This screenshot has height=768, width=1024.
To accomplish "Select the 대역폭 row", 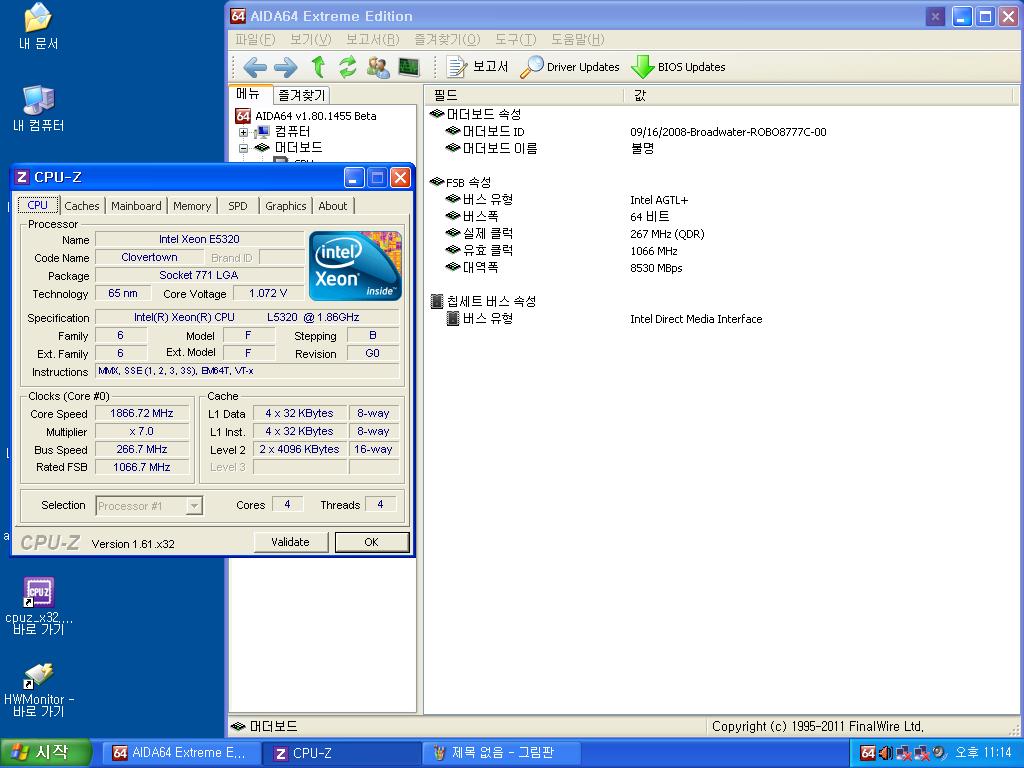I will 722,268.
